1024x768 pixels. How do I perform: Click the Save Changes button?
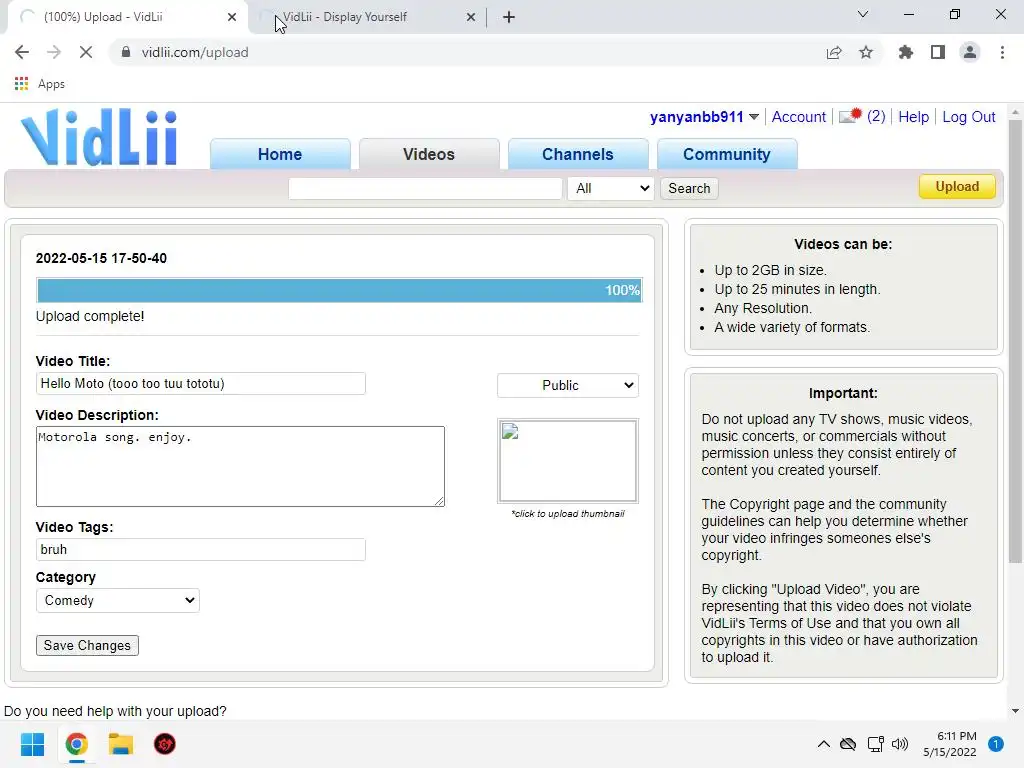87,645
